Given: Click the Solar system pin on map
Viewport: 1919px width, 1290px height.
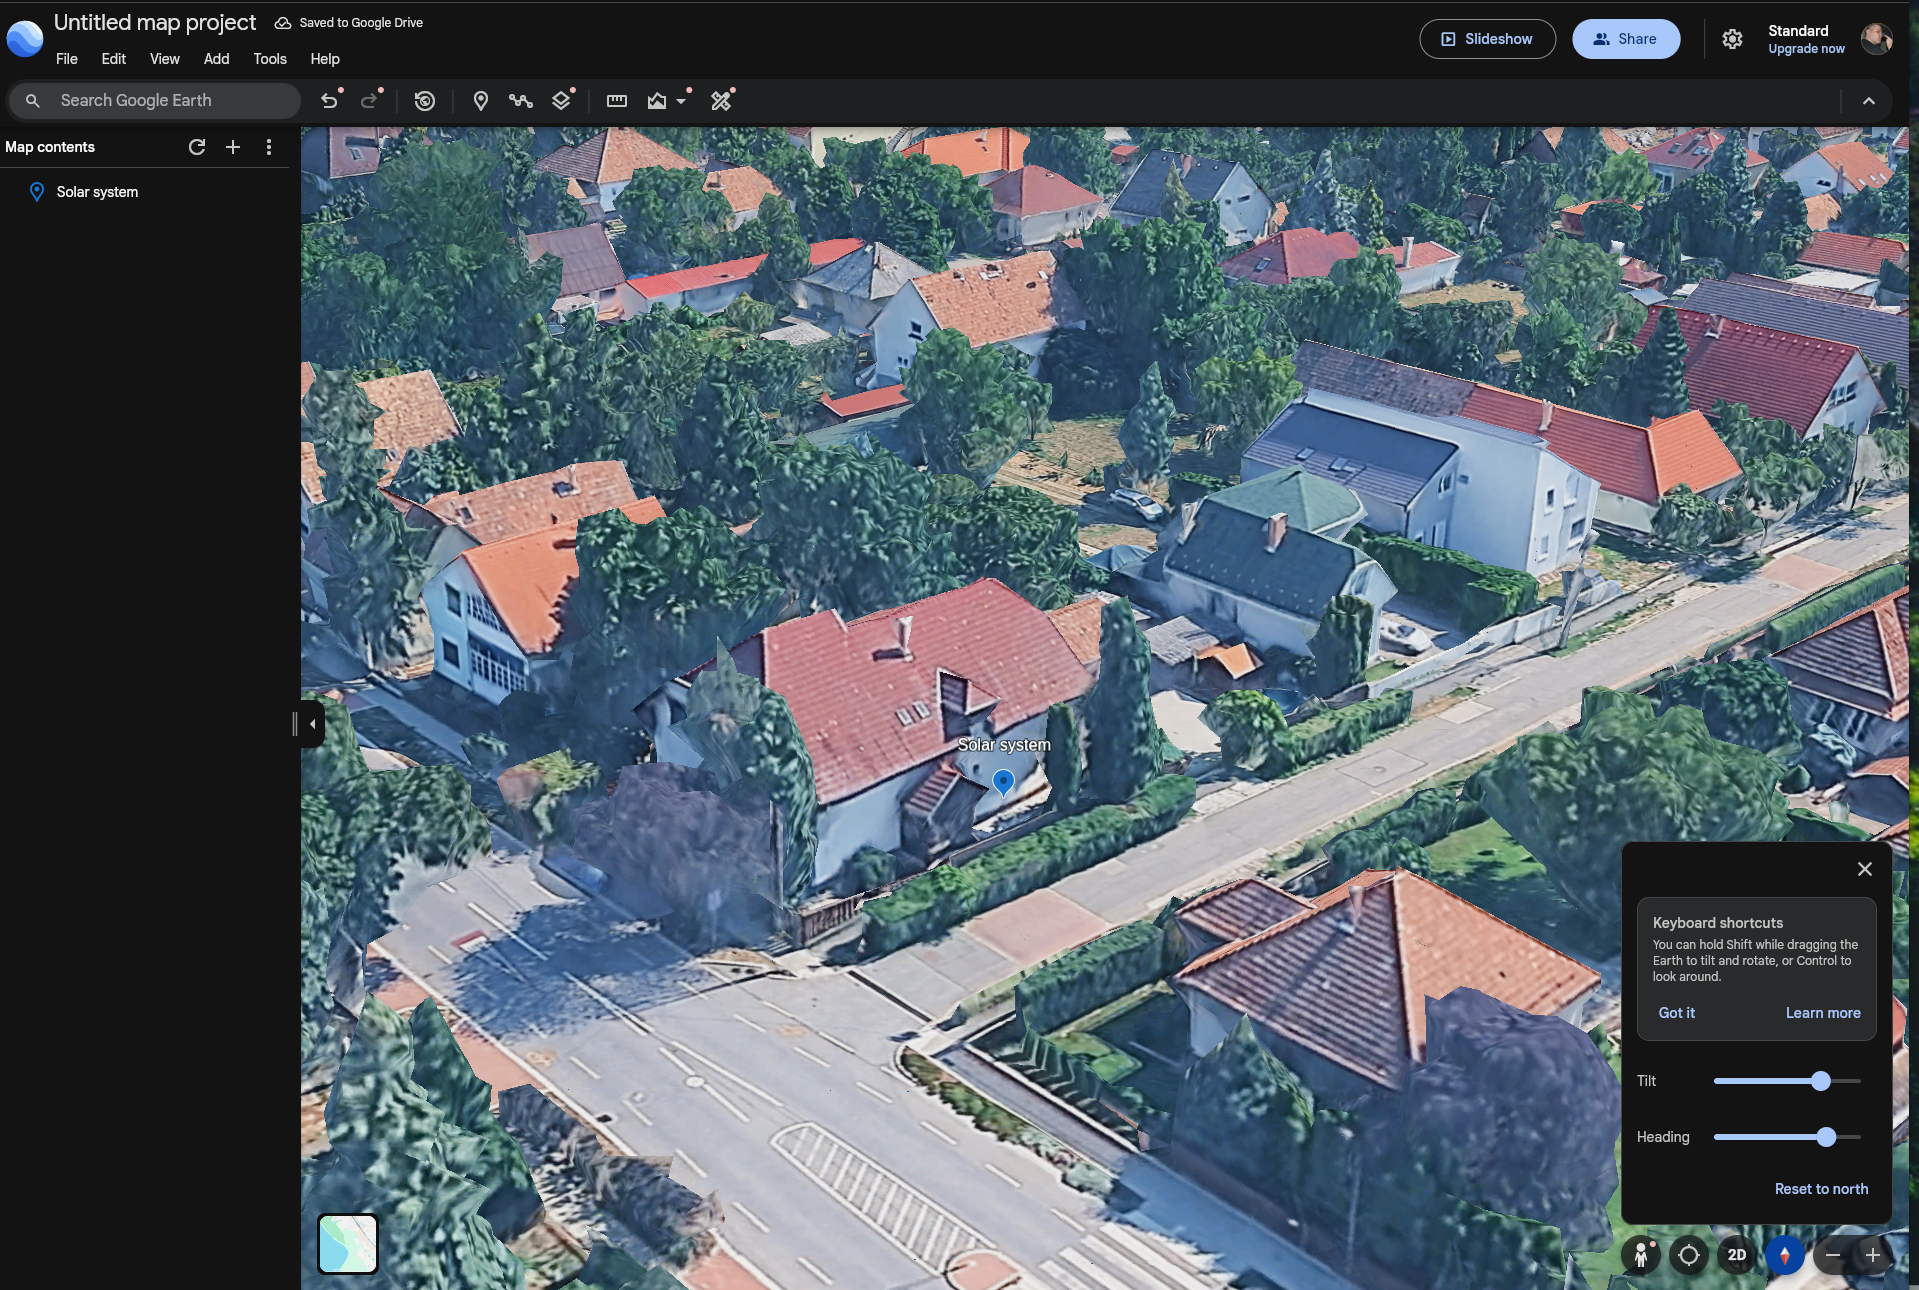Looking at the screenshot, I should coord(1003,782).
